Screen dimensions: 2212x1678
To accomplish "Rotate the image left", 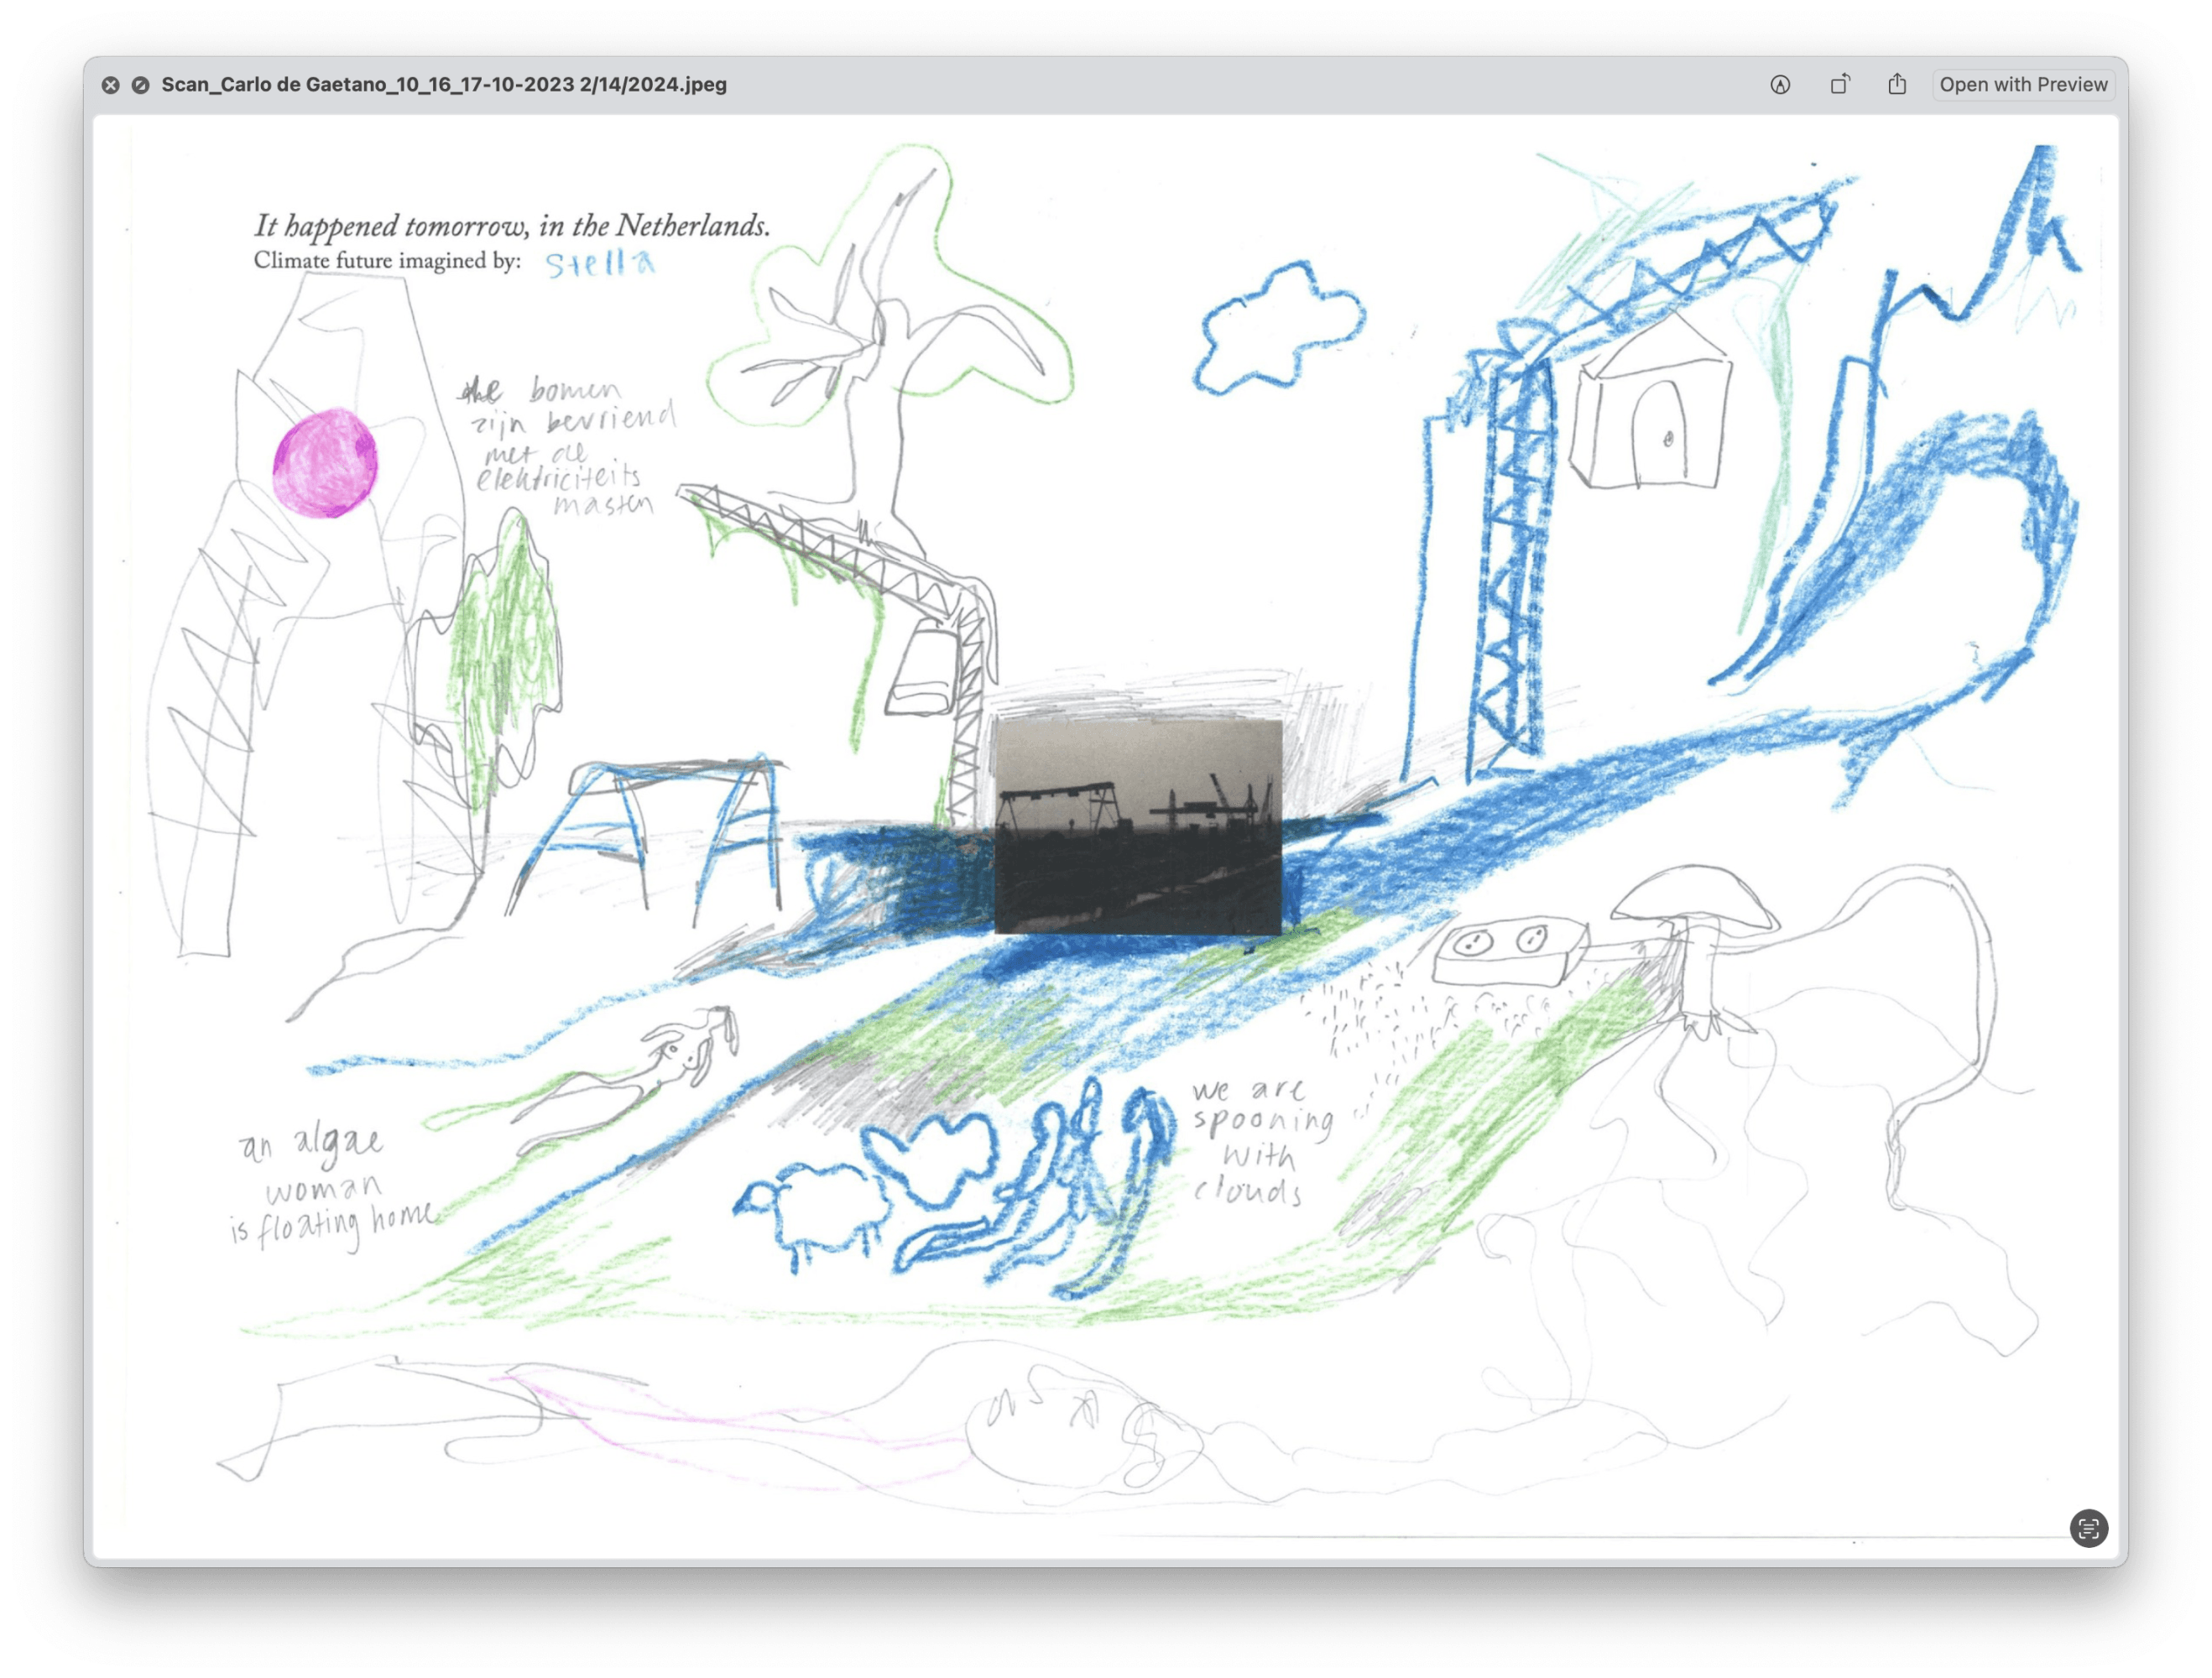I will coord(1839,85).
